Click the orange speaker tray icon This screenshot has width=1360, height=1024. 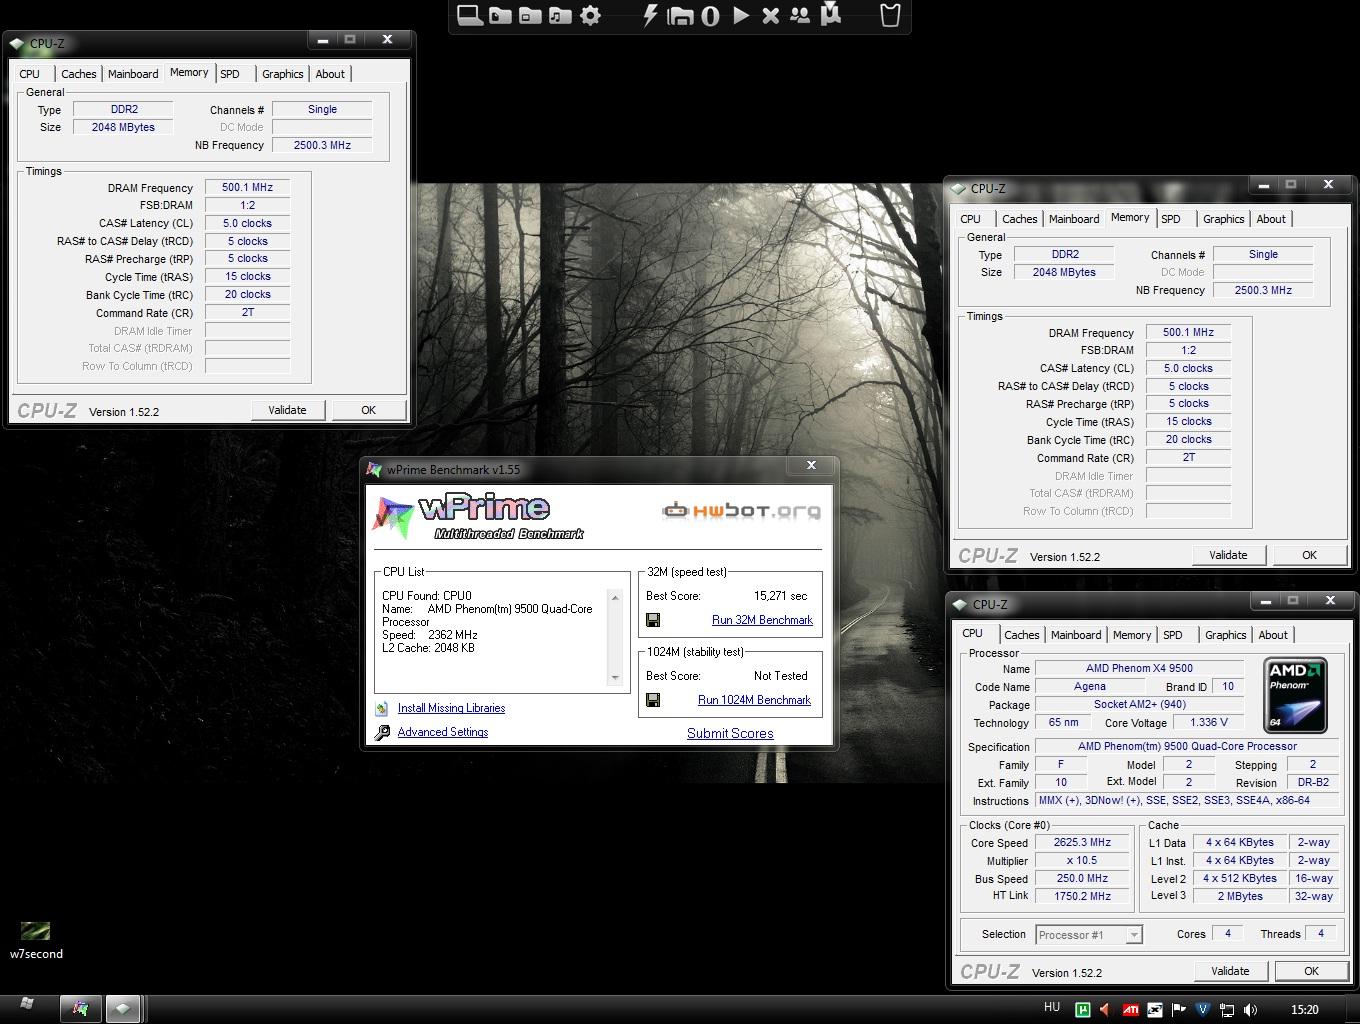[1106, 1010]
